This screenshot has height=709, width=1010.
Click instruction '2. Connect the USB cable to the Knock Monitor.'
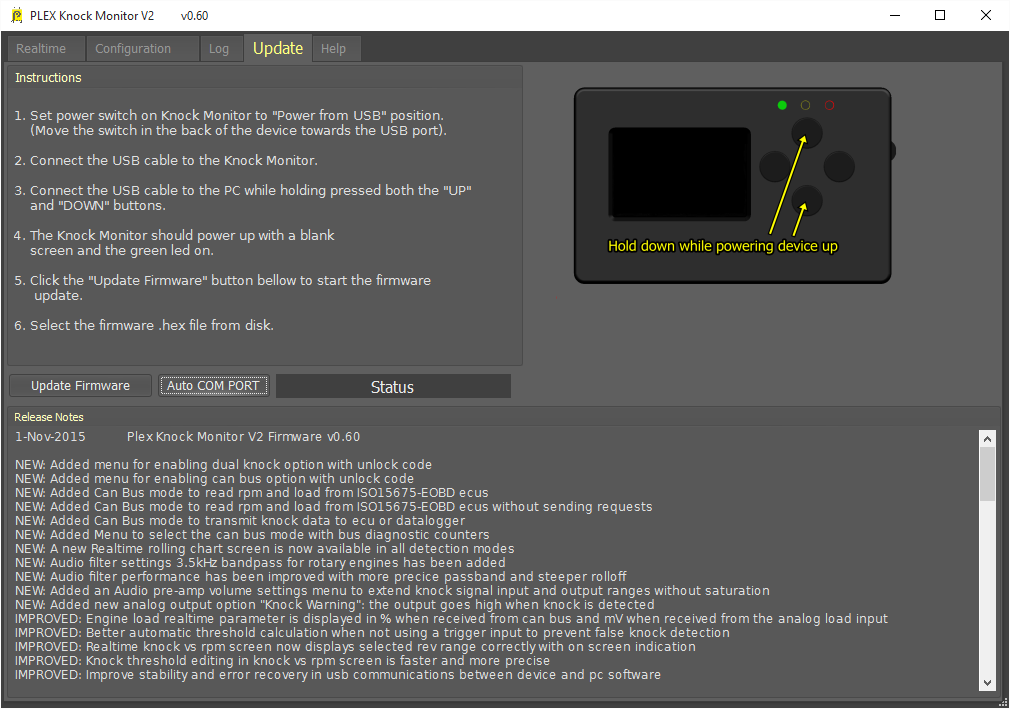point(166,160)
